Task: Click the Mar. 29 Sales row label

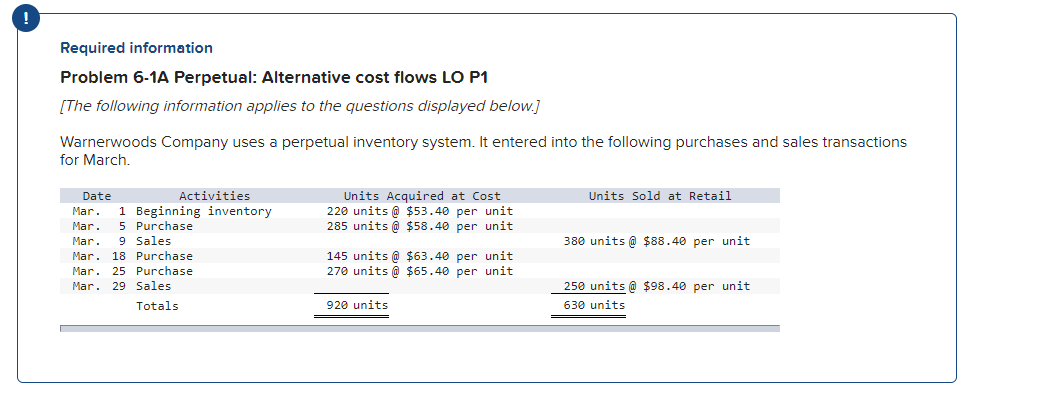Action: (153, 286)
